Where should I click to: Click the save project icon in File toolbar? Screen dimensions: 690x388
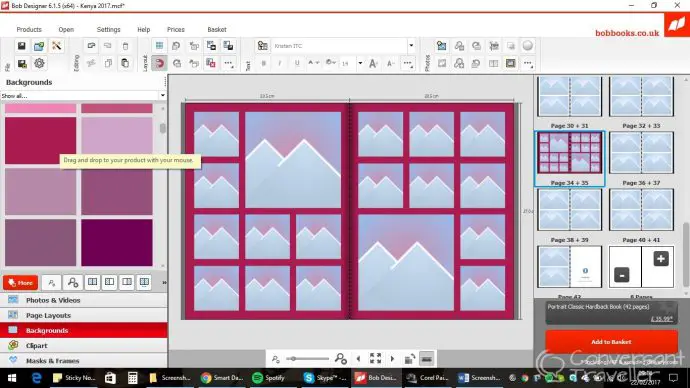pos(22,46)
